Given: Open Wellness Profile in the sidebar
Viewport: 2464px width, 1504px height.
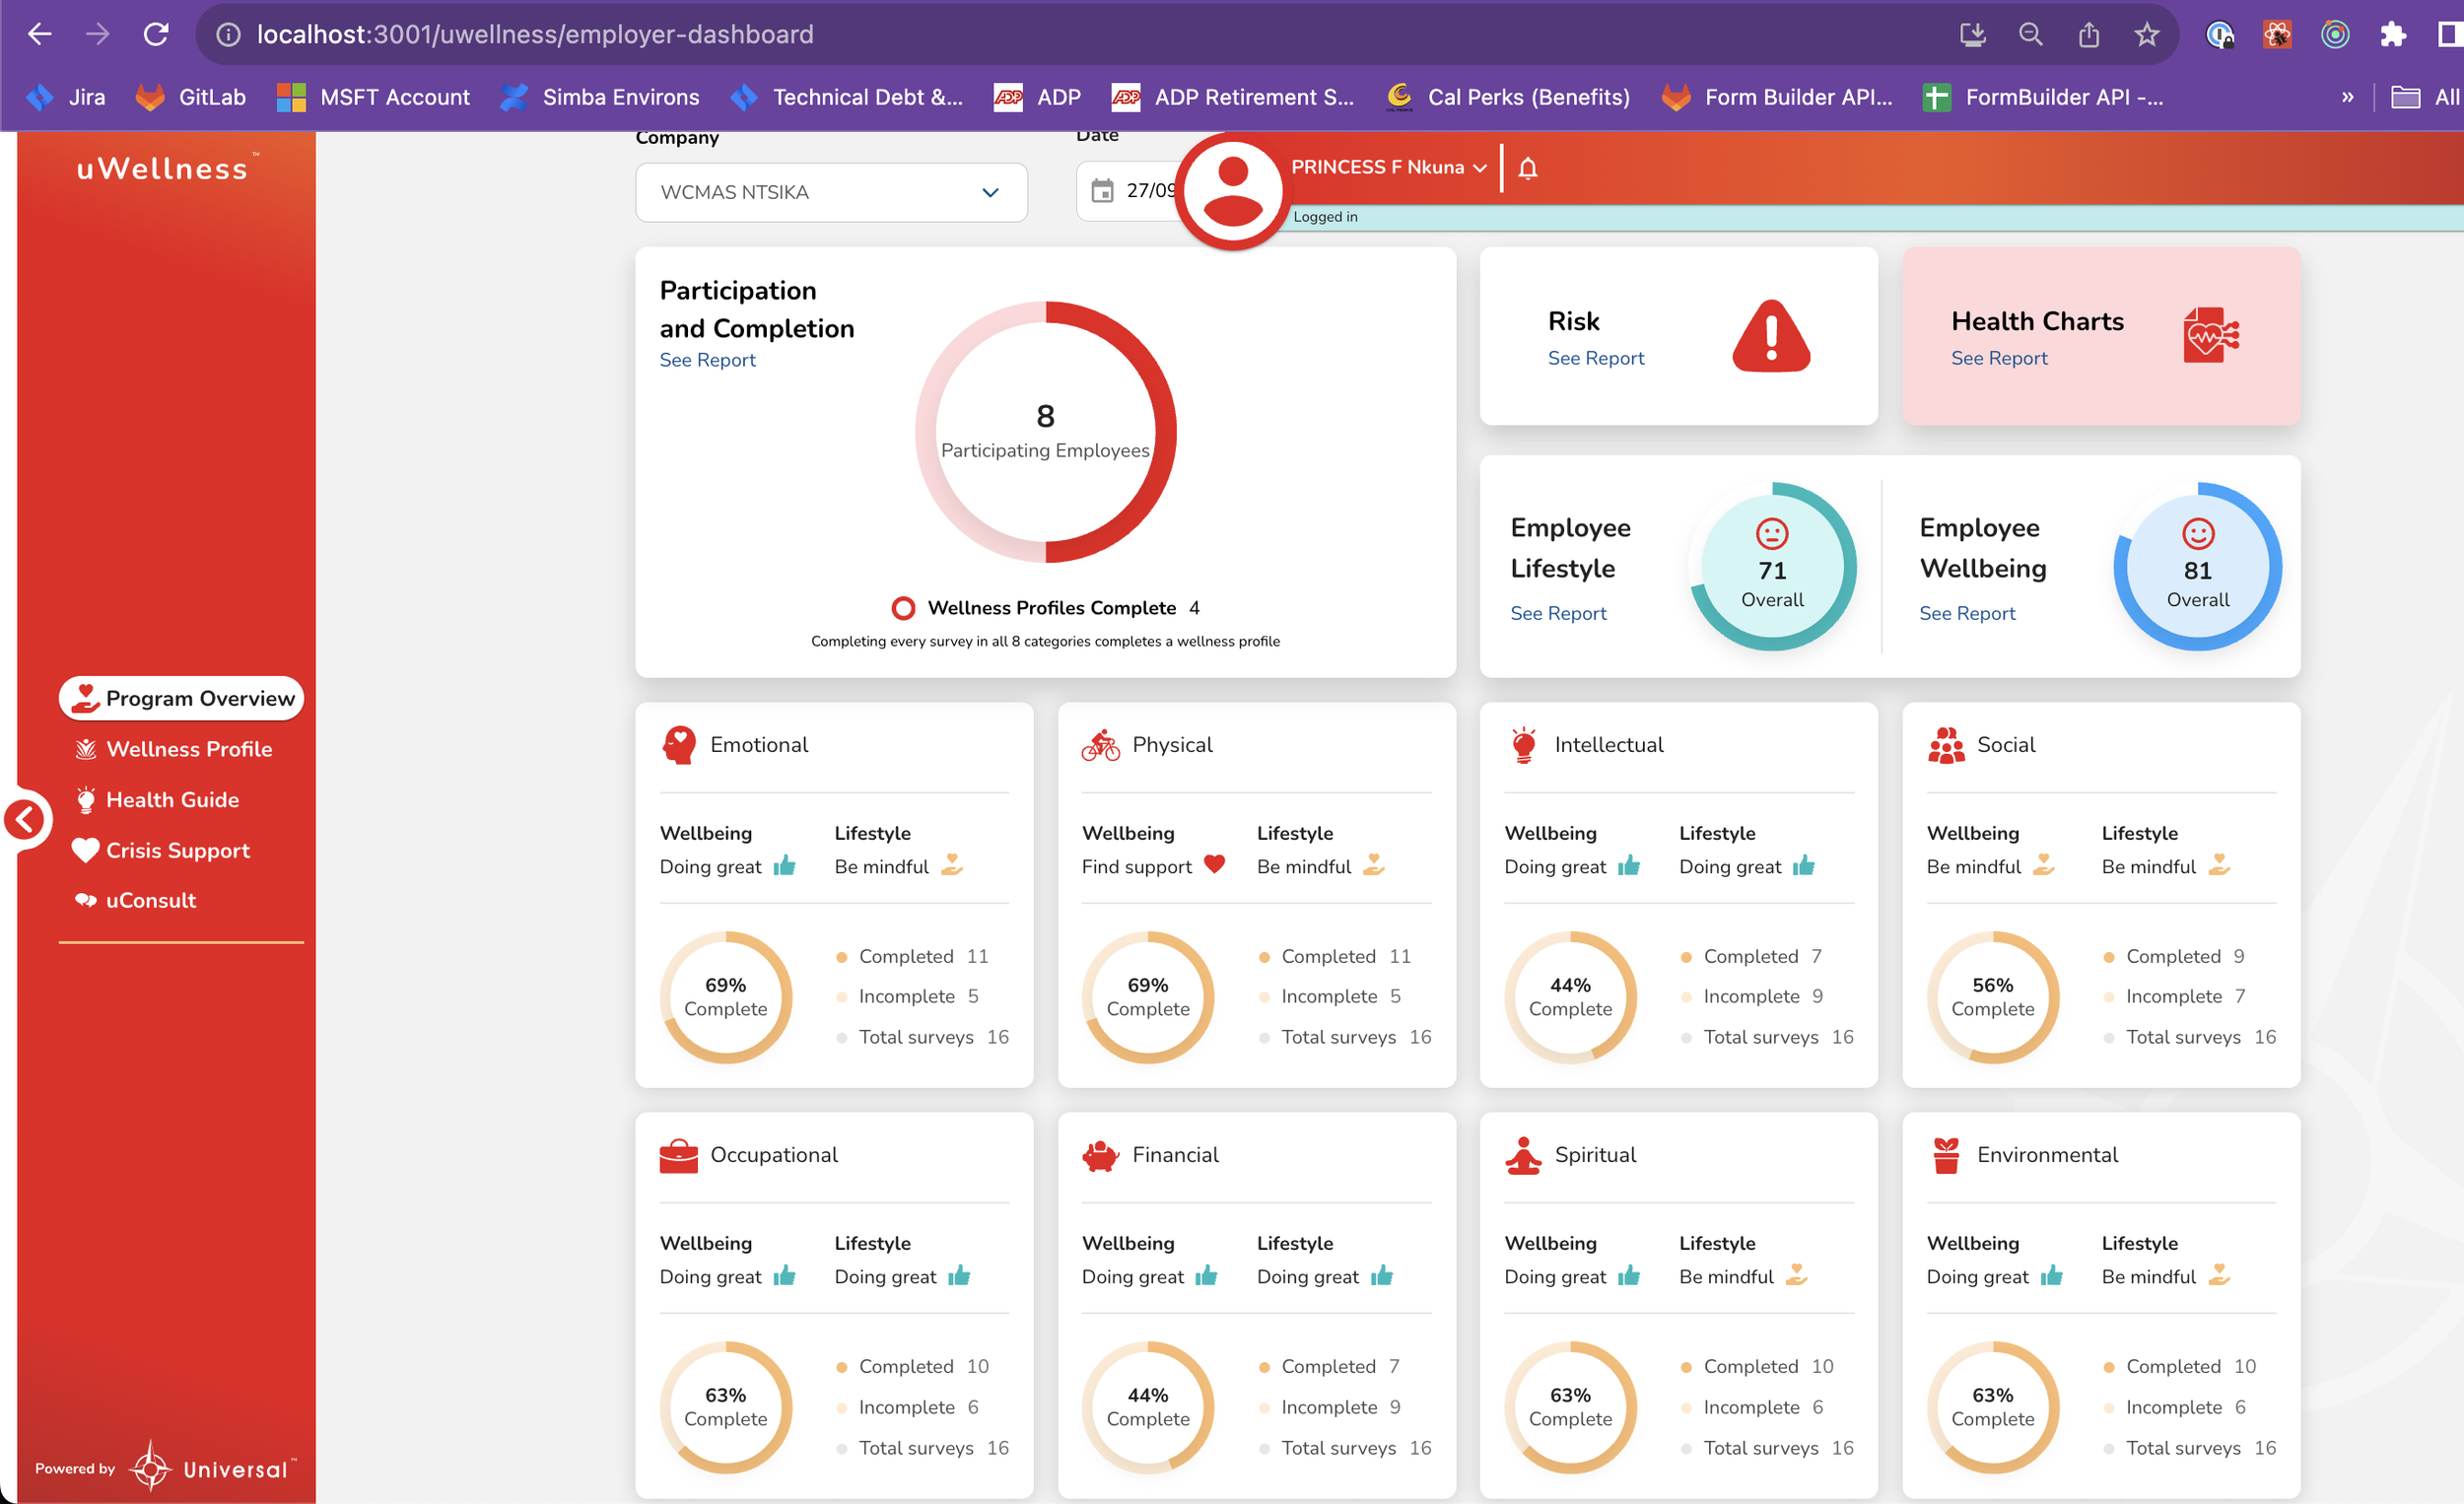Looking at the screenshot, I should point(188,749).
